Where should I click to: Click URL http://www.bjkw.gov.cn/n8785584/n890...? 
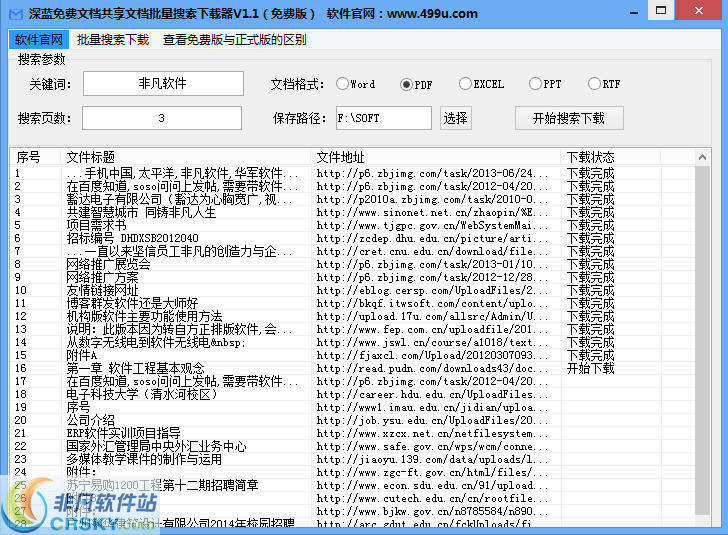point(432,512)
